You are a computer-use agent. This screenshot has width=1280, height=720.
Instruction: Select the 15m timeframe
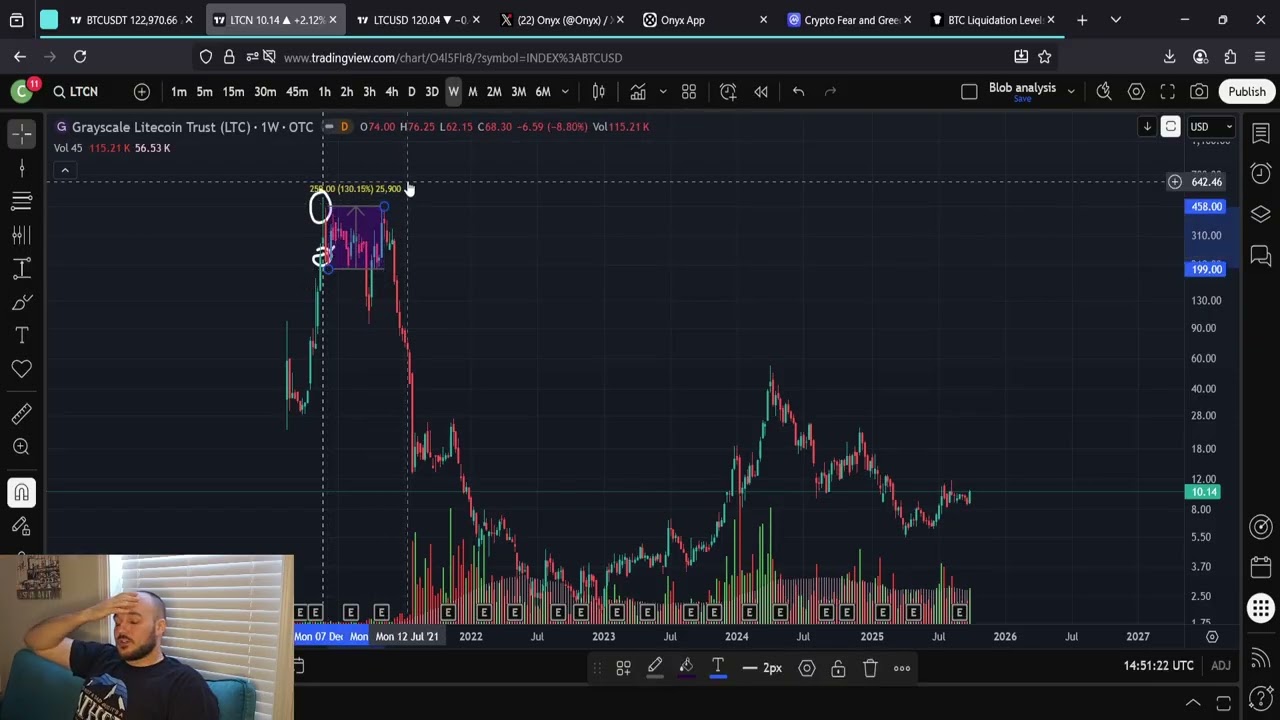tap(233, 92)
